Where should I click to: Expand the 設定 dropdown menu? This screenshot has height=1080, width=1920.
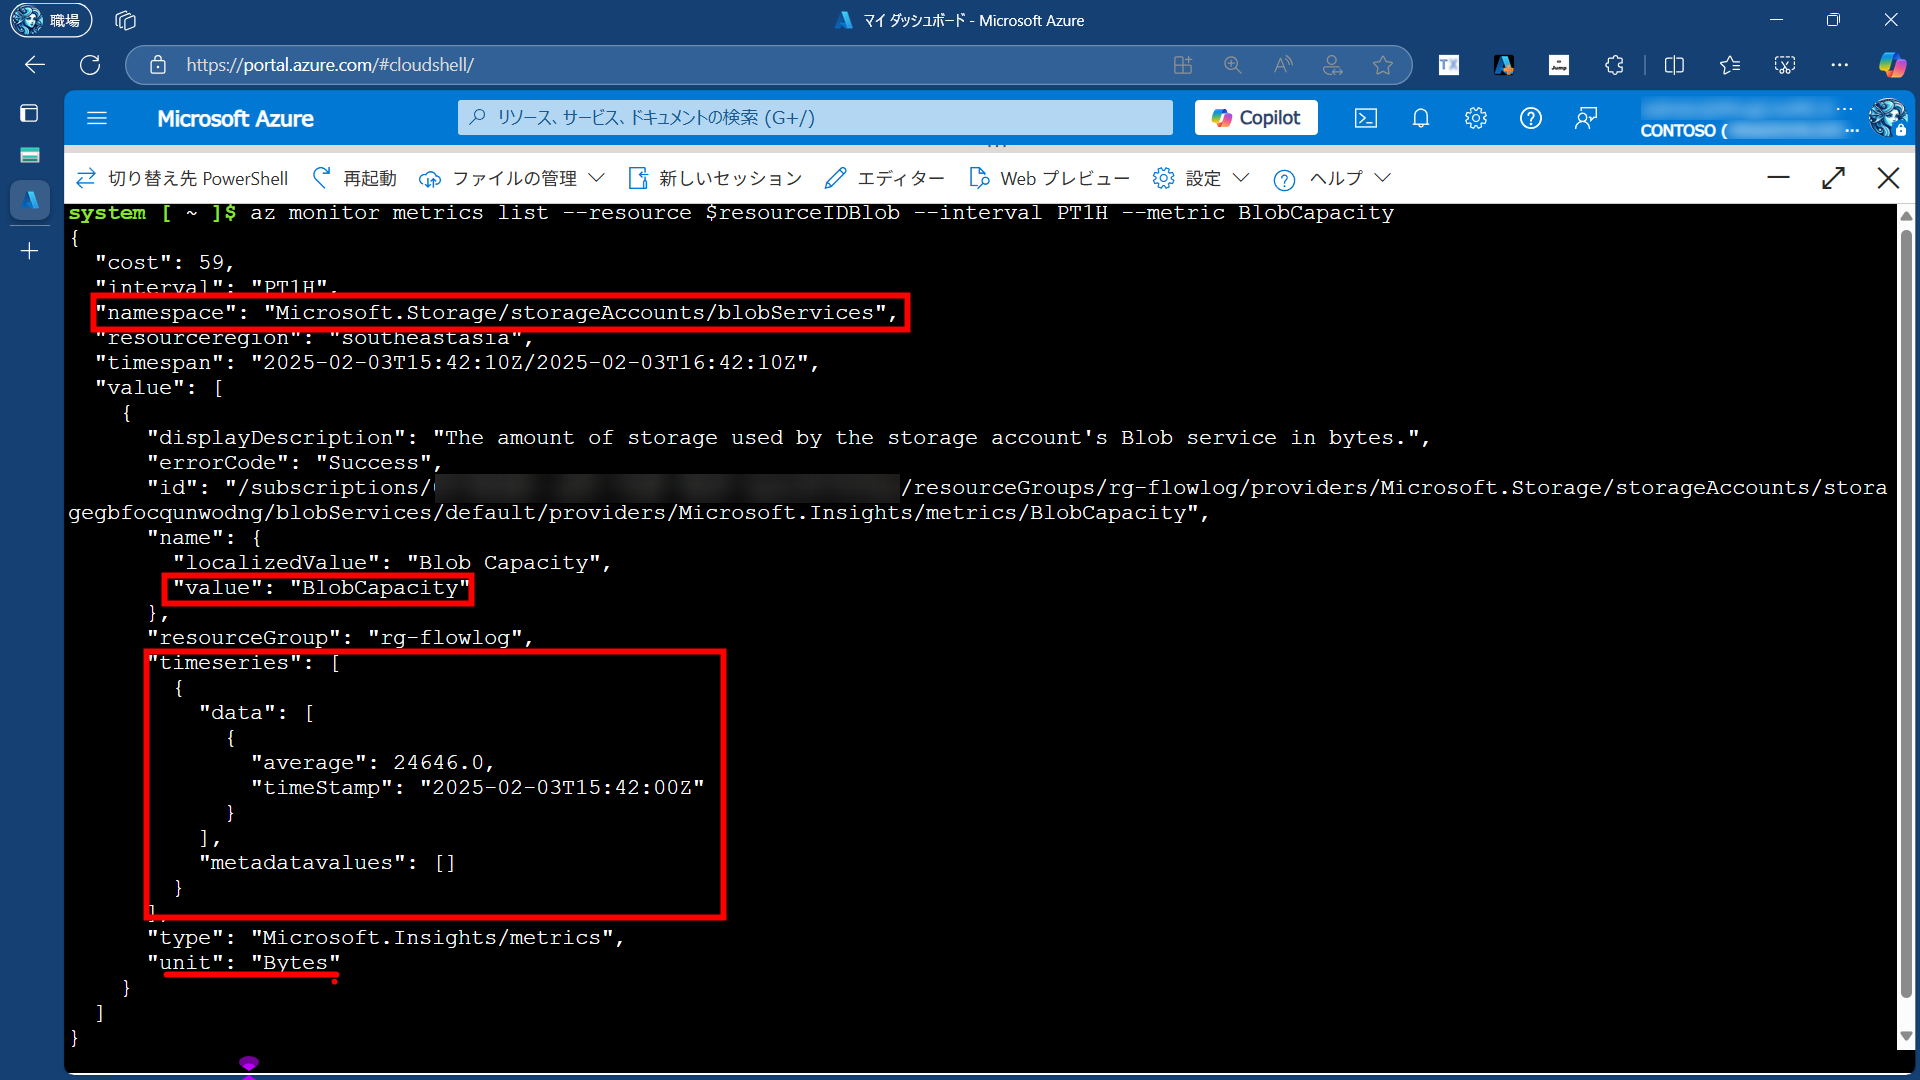pos(1201,178)
